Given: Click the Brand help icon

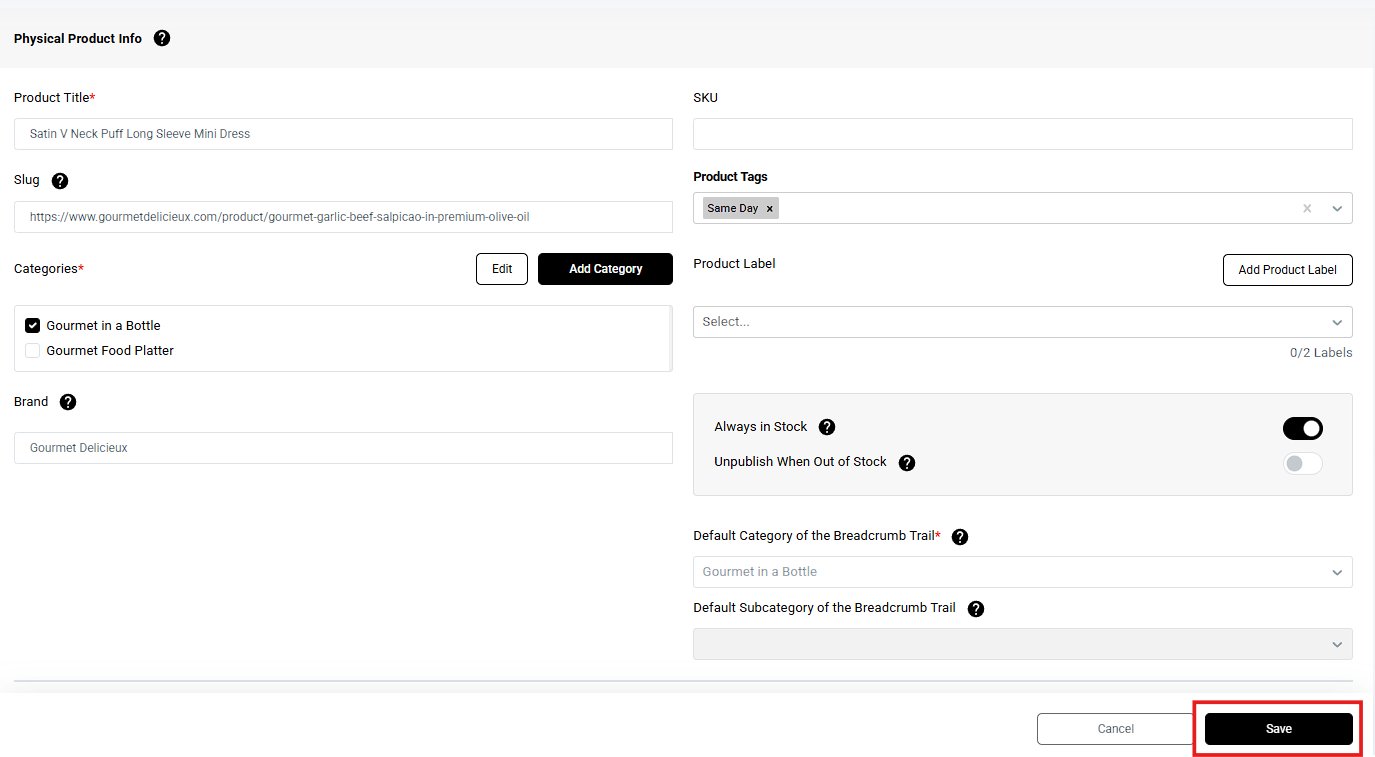Looking at the screenshot, I should 68,402.
